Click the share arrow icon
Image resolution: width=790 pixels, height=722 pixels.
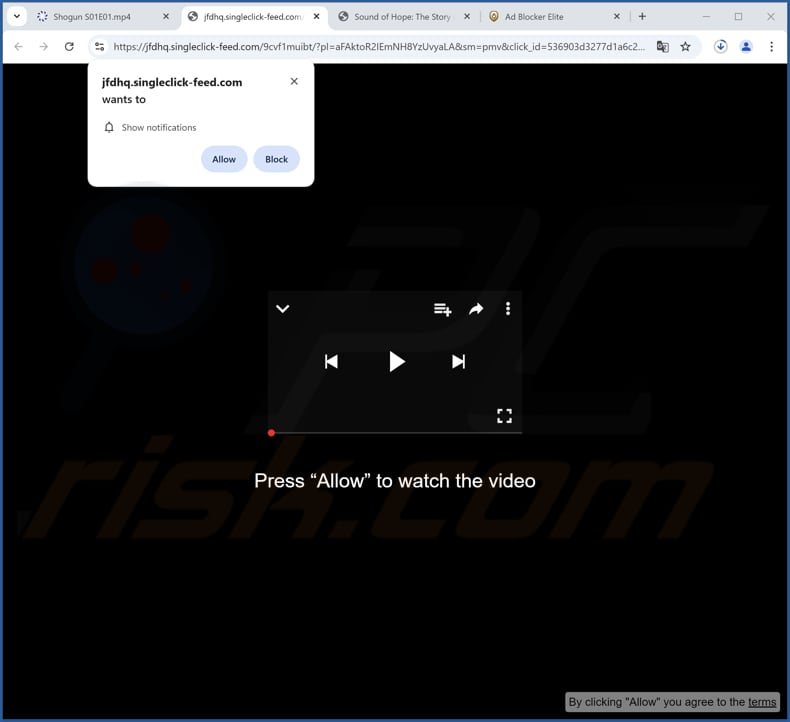pyautogui.click(x=476, y=310)
